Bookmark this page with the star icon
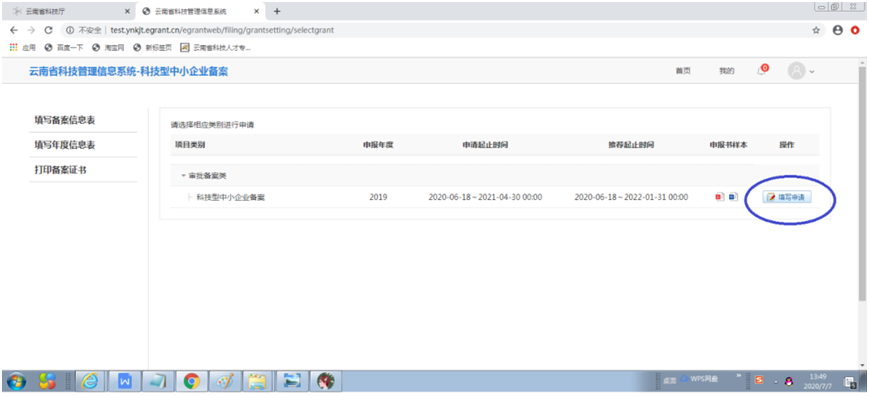Viewport: 869px width, 396px height. click(816, 30)
